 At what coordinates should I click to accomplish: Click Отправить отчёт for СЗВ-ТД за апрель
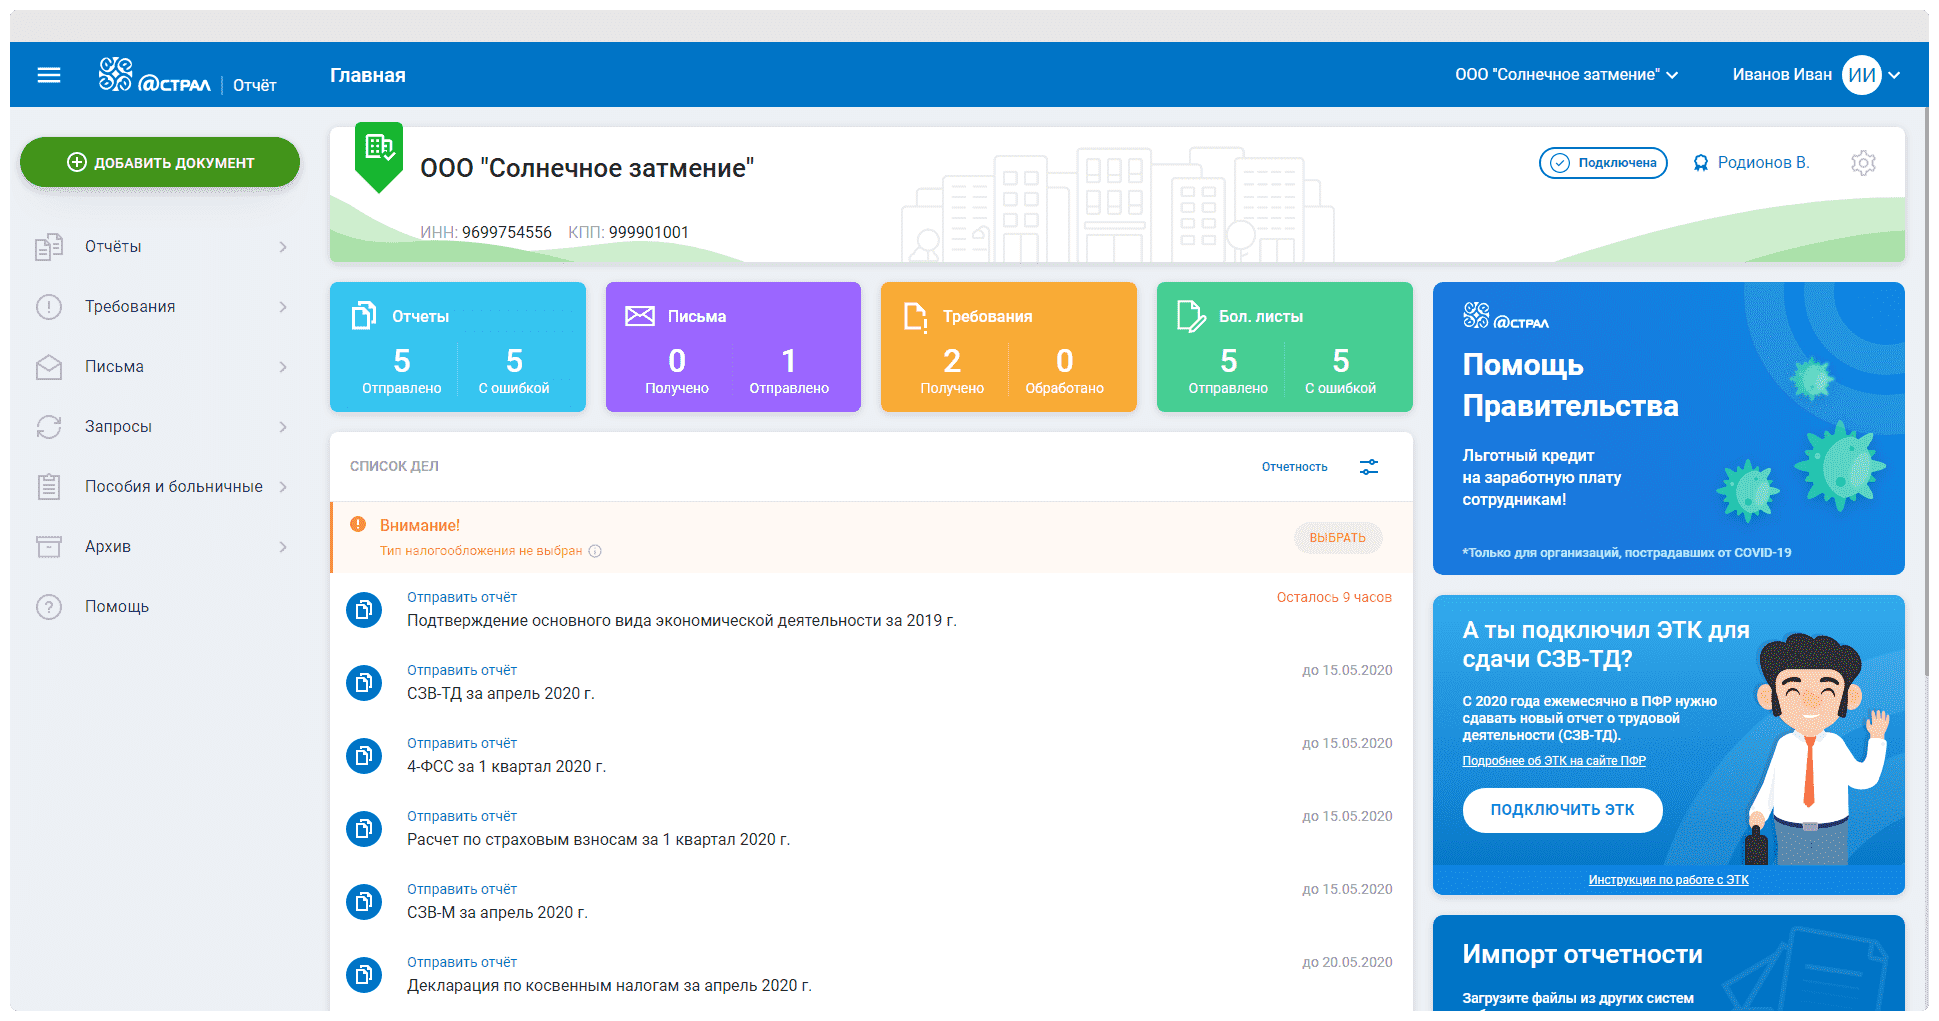(462, 670)
